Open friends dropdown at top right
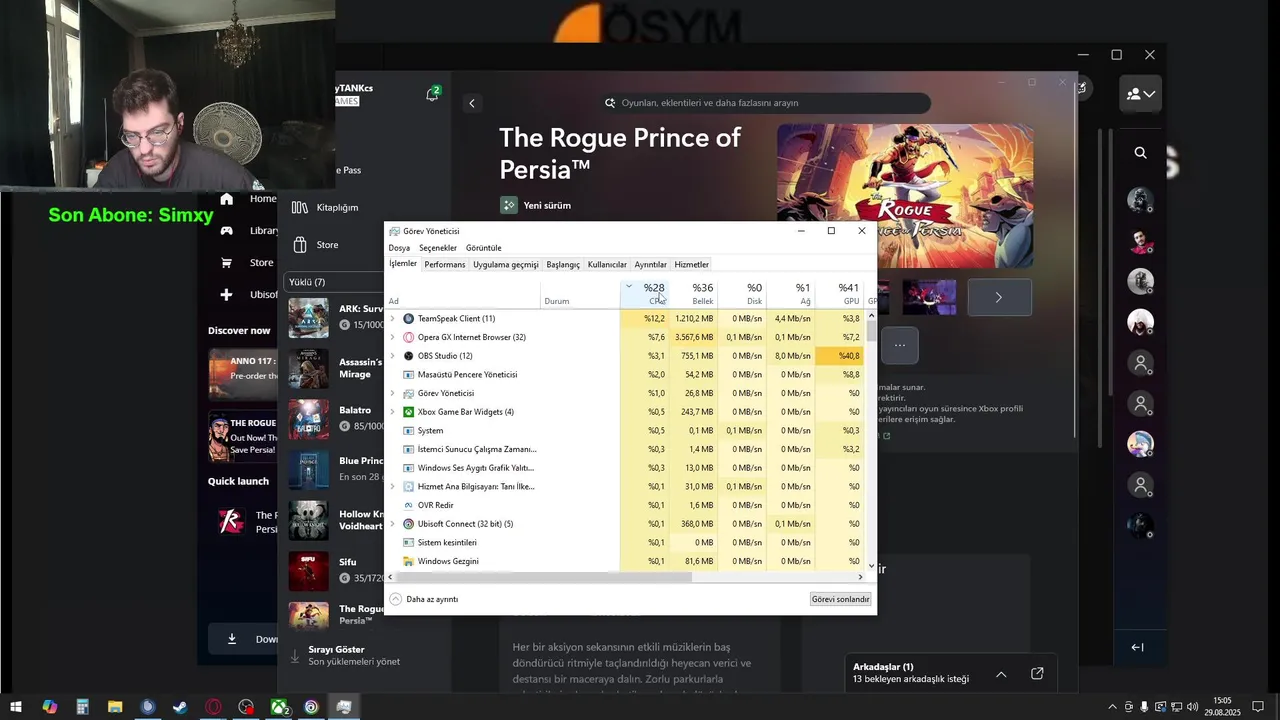Screen dimensions: 1280x720 (x=1141, y=94)
